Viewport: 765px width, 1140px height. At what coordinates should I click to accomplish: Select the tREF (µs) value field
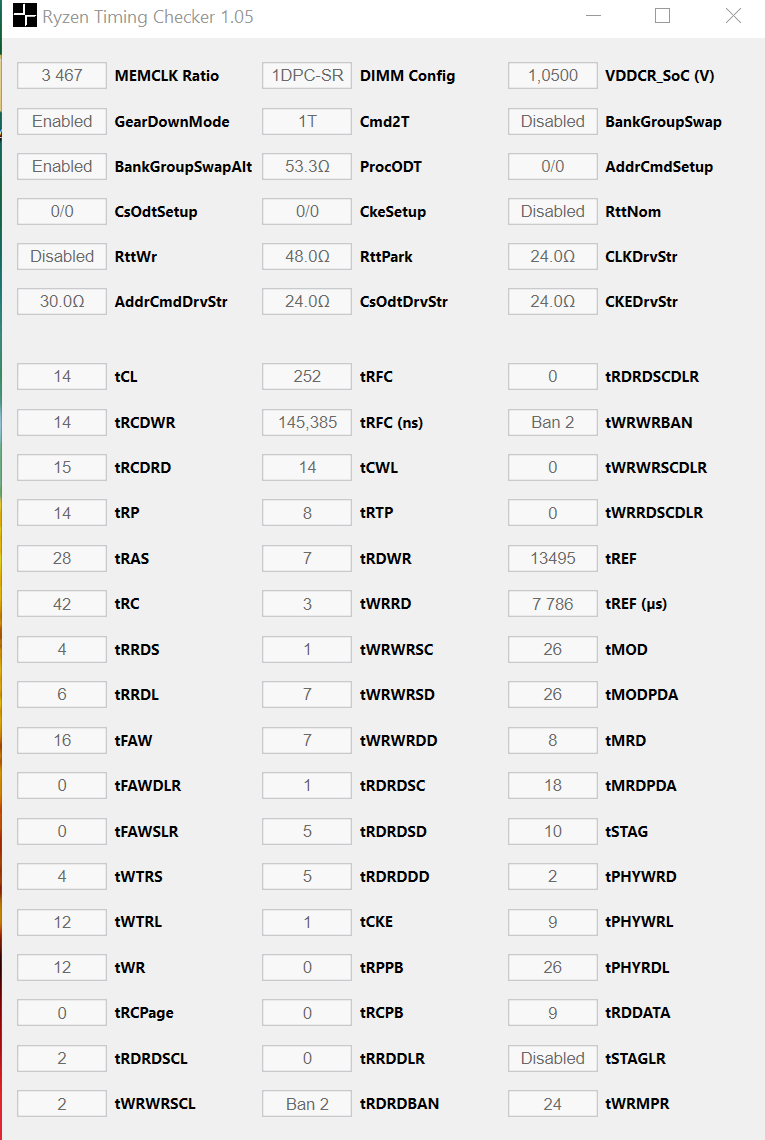coord(553,604)
